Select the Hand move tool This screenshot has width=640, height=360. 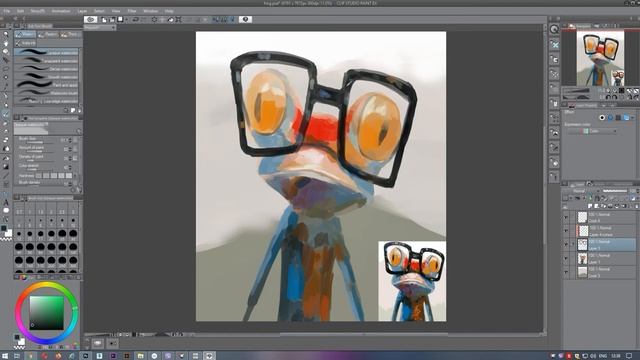click(6, 43)
